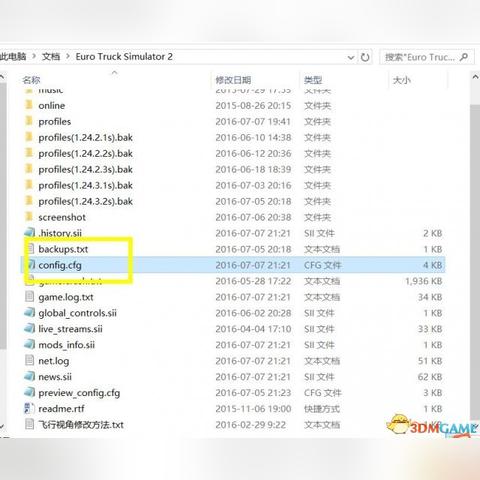The image size is (480, 480).
Task: Select the file name backups.txt
Action: [63, 249]
